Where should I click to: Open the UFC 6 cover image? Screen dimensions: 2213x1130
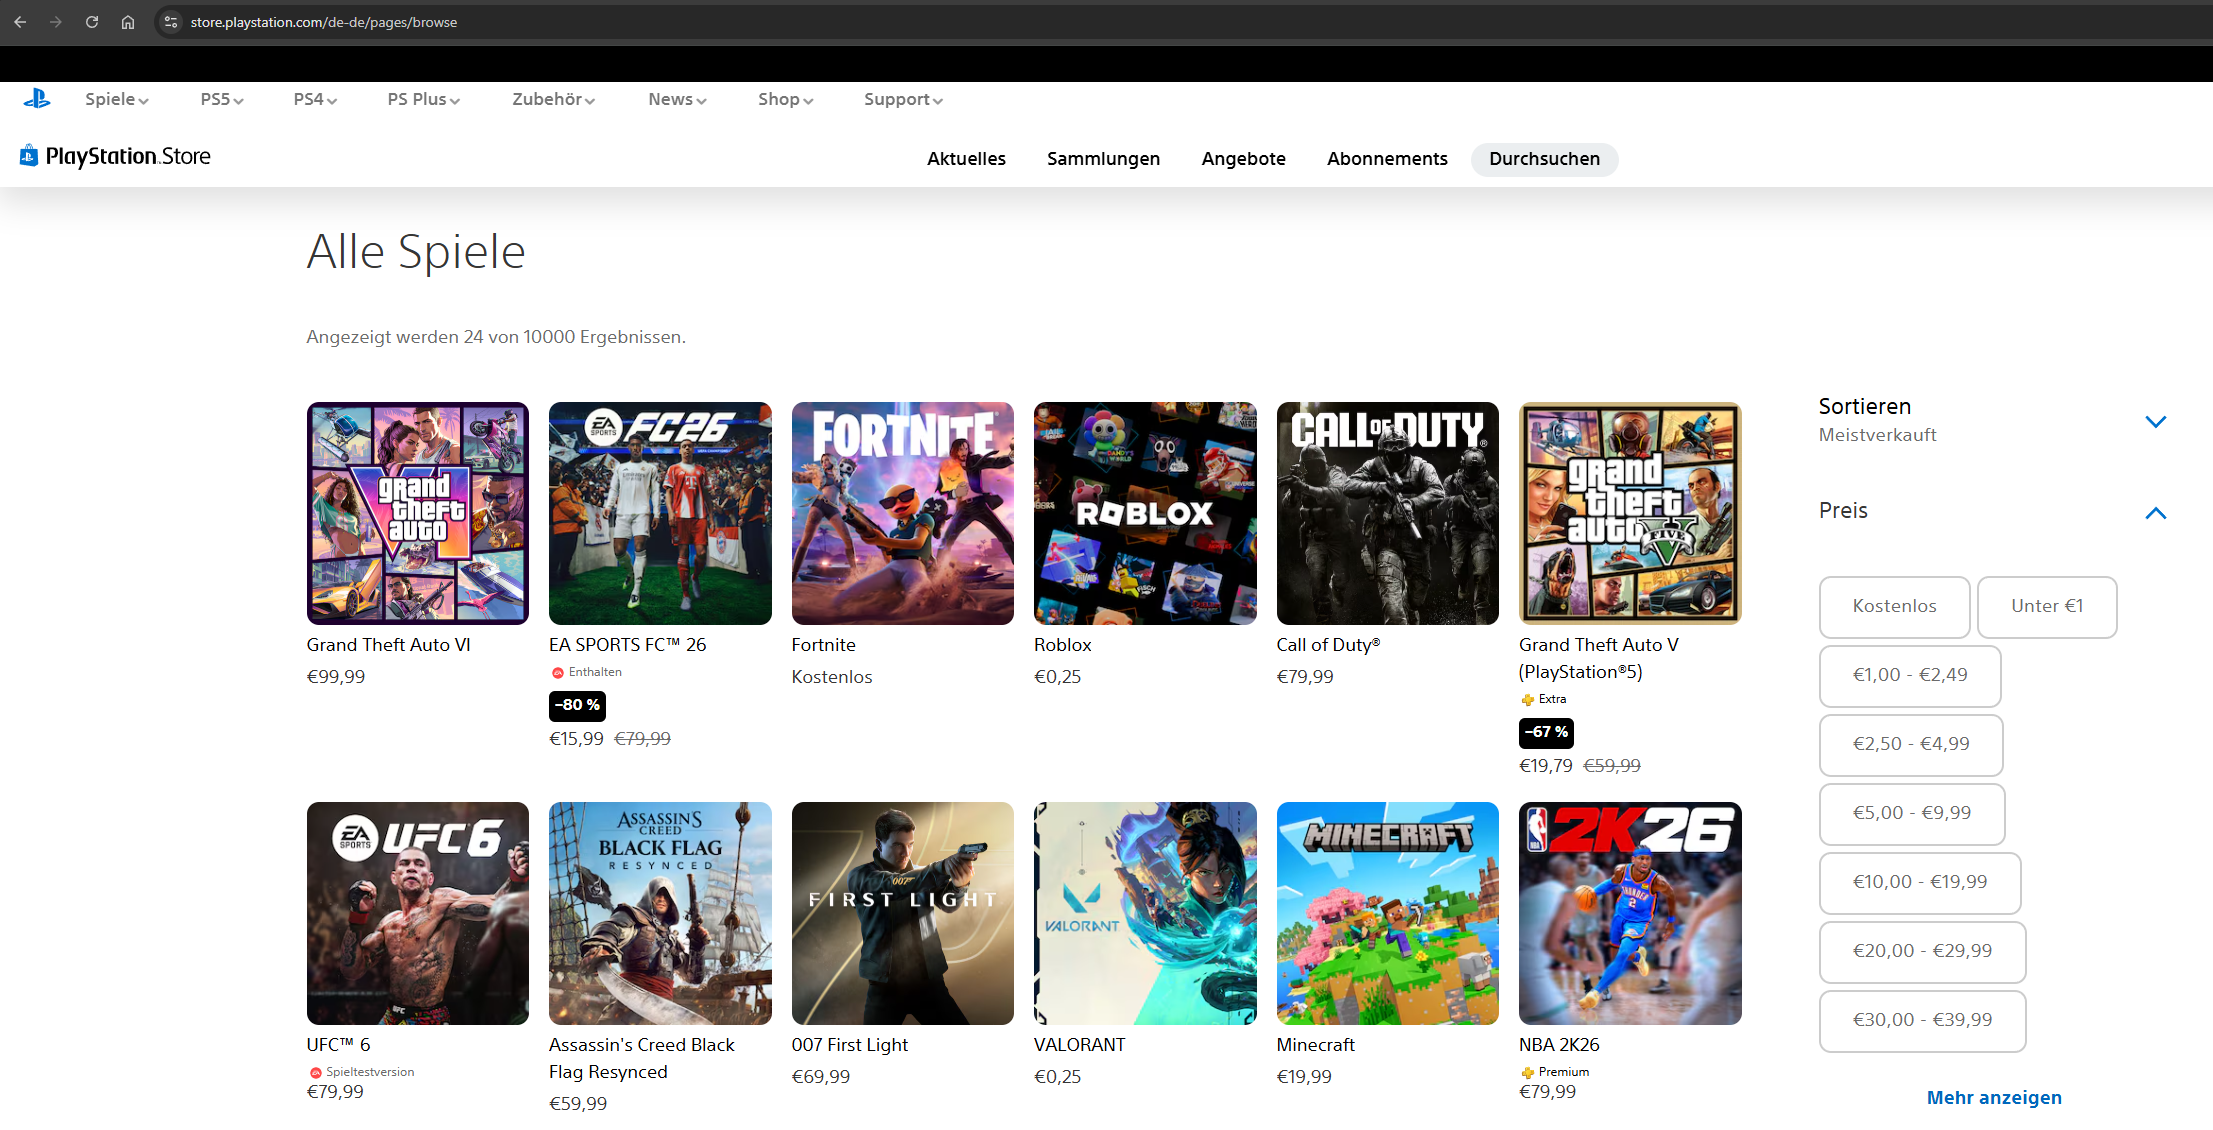pos(418,913)
